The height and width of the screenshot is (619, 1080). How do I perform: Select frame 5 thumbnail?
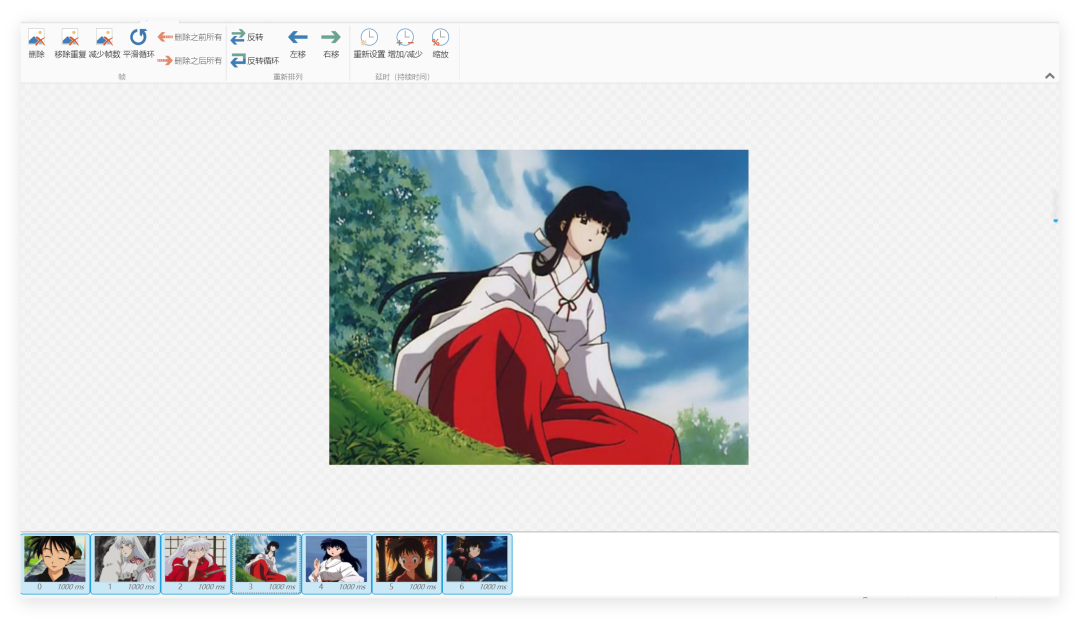pyautogui.click(x=406, y=563)
